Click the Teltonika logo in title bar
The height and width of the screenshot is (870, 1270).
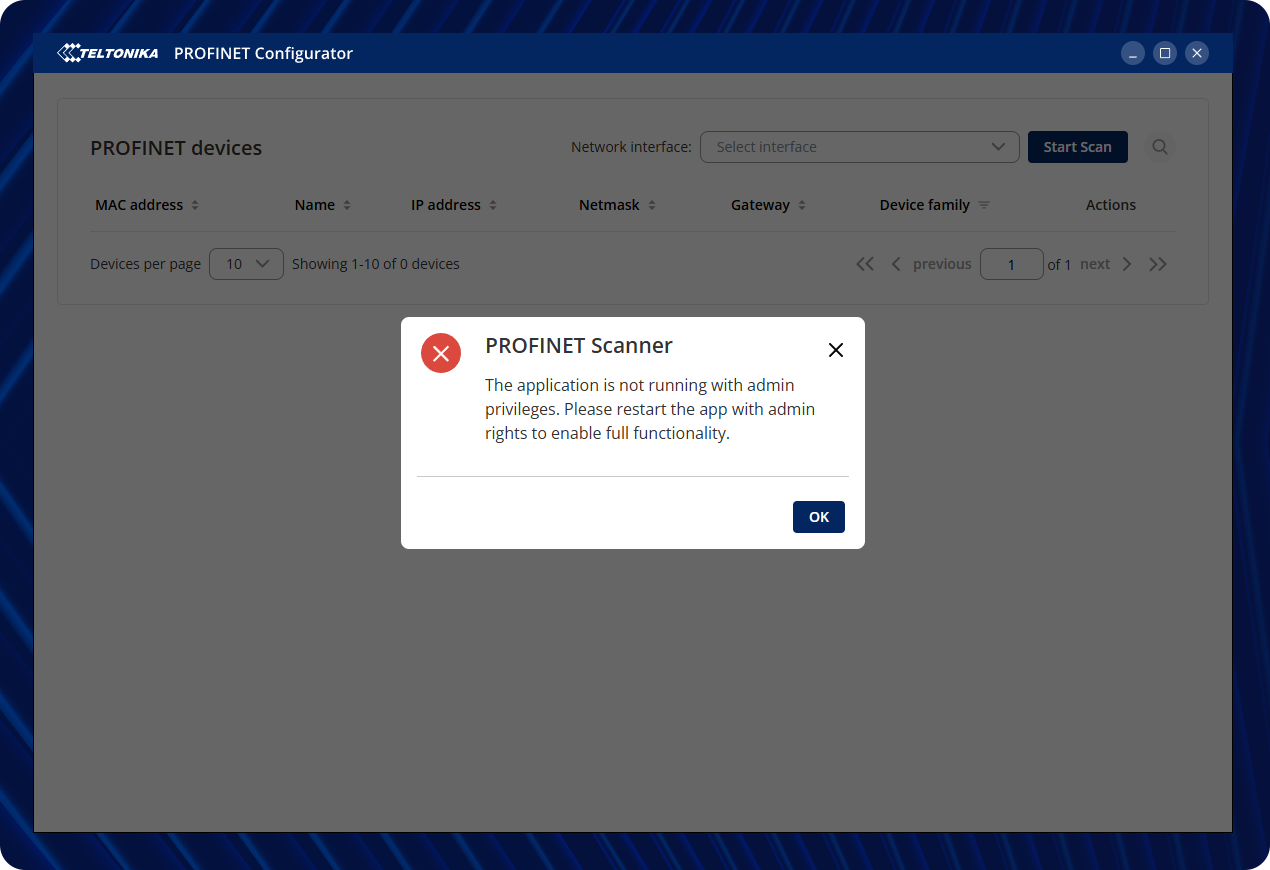(108, 53)
